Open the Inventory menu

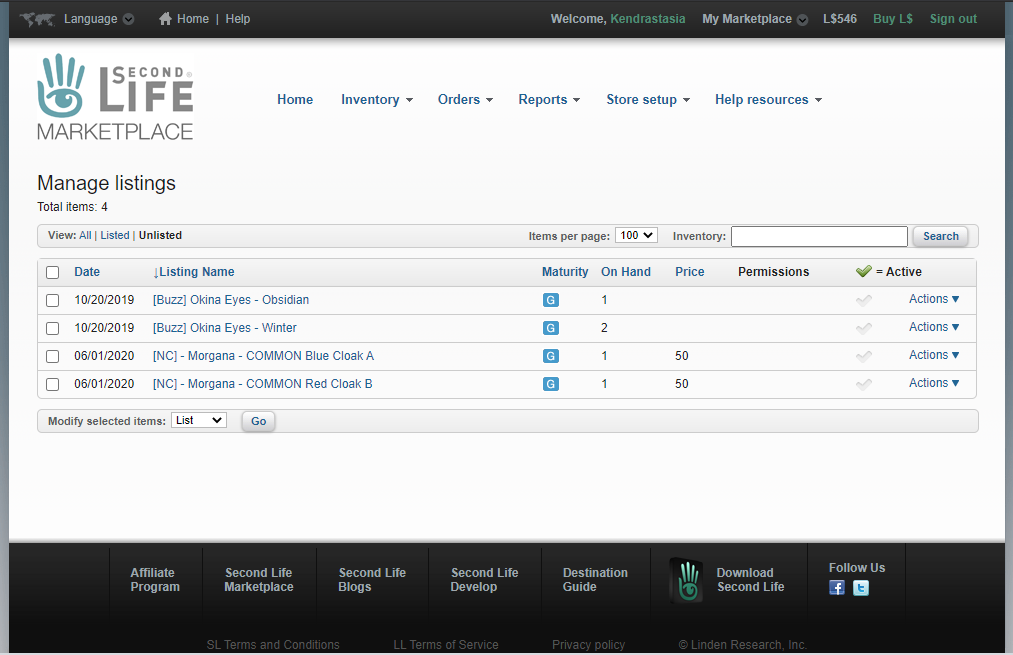[x=377, y=99]
